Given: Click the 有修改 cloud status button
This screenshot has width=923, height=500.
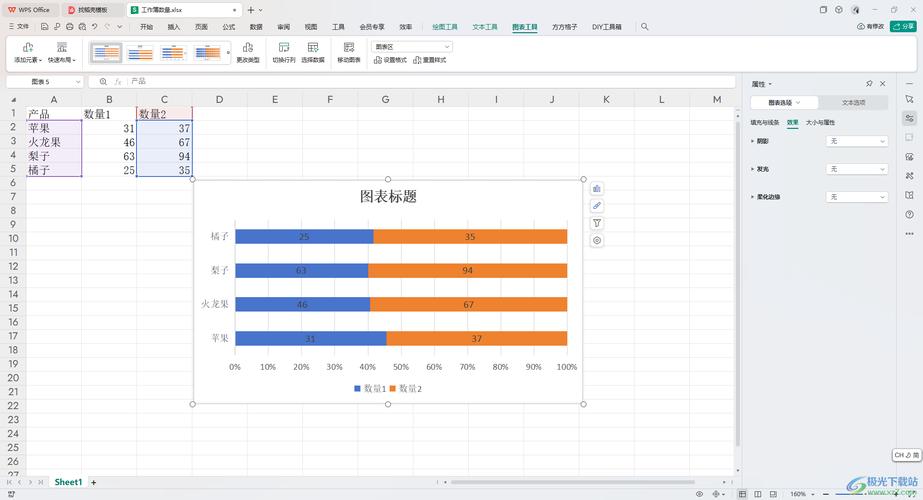Looking at the screenshot, I should 871,27.
